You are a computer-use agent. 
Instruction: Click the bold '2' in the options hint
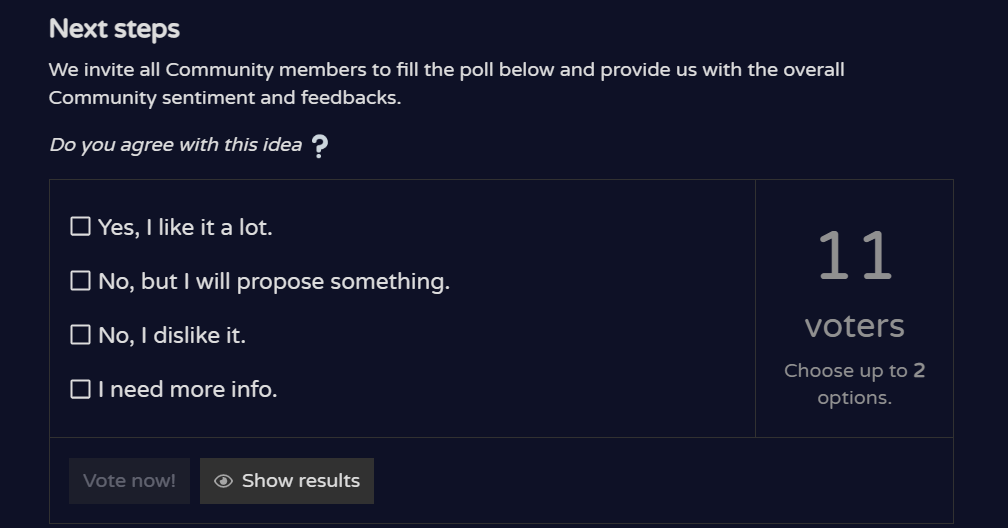(x=919, y=370)
